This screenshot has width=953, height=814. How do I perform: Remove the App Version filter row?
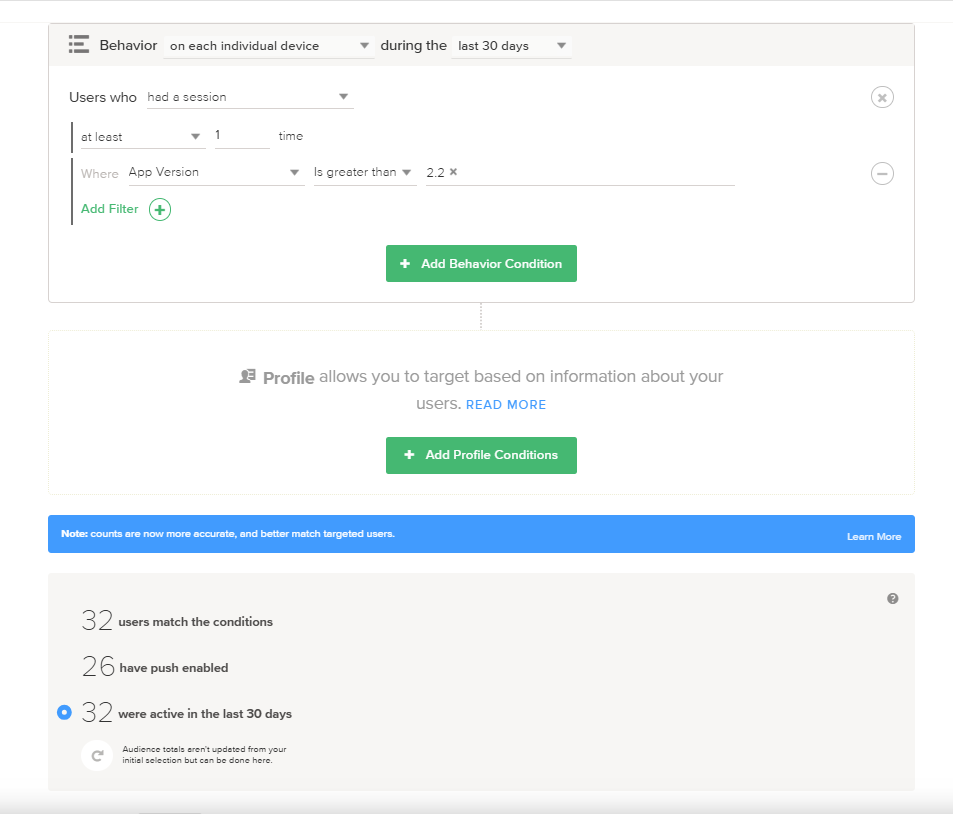(x=881, y=174)
